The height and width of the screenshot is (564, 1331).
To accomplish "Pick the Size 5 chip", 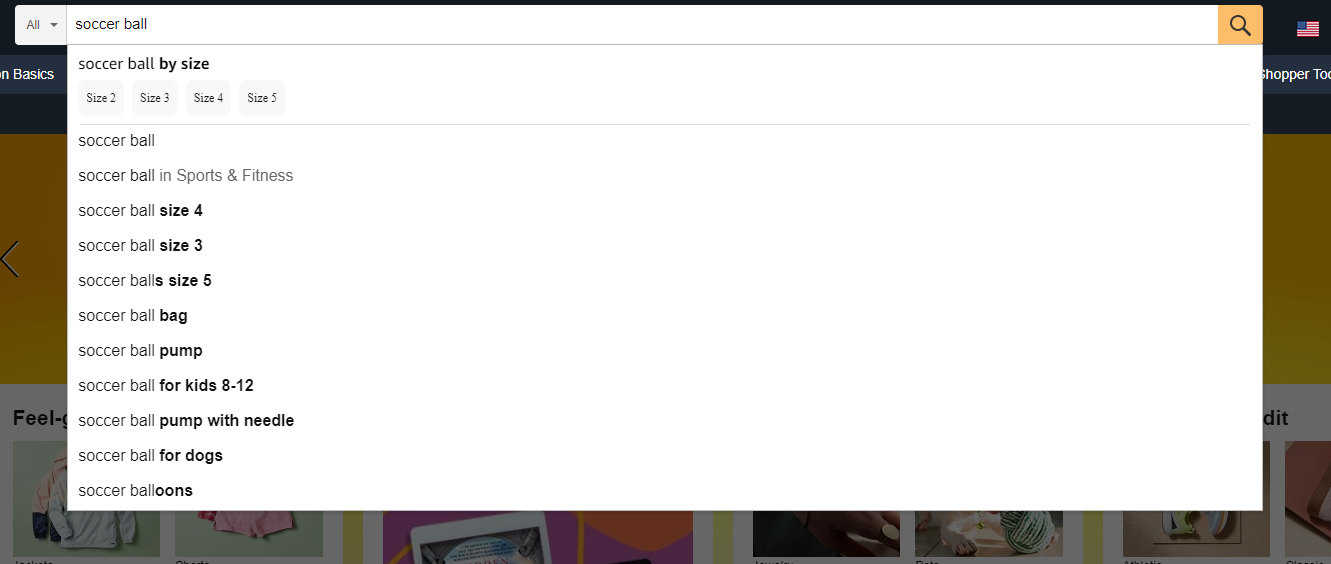I will point(262,98).
